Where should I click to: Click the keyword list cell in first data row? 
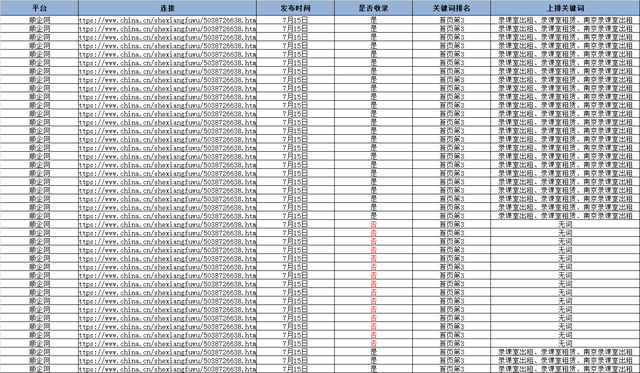pyautogui.click(x=565, y=20)
